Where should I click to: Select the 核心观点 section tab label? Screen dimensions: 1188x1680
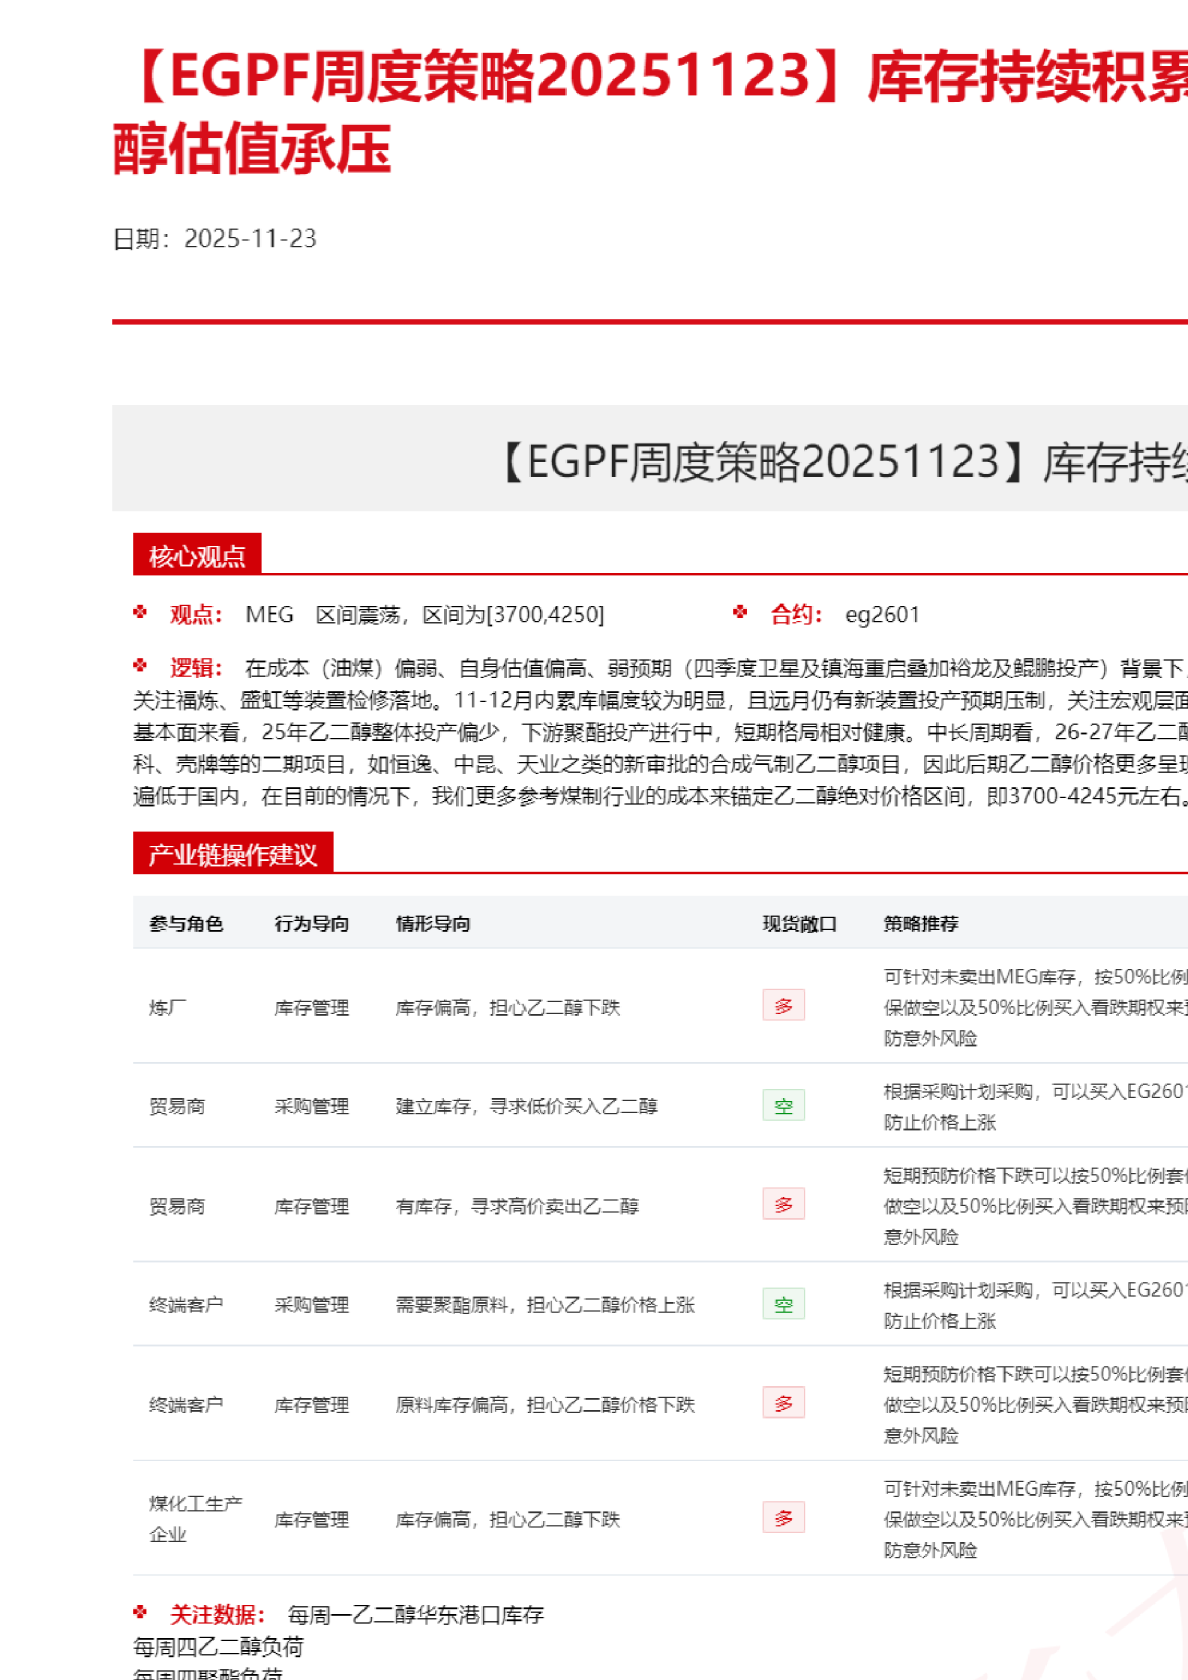pyautogui.click(x=197, y=555)
